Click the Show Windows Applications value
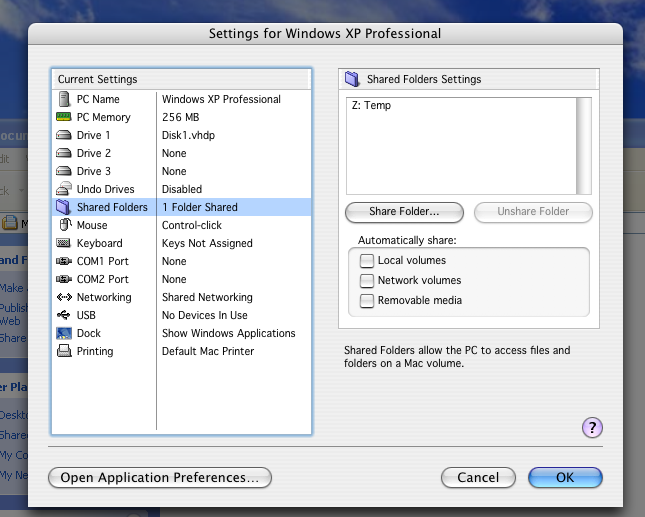This screenshot has width=645, height=517. [229, 333]
